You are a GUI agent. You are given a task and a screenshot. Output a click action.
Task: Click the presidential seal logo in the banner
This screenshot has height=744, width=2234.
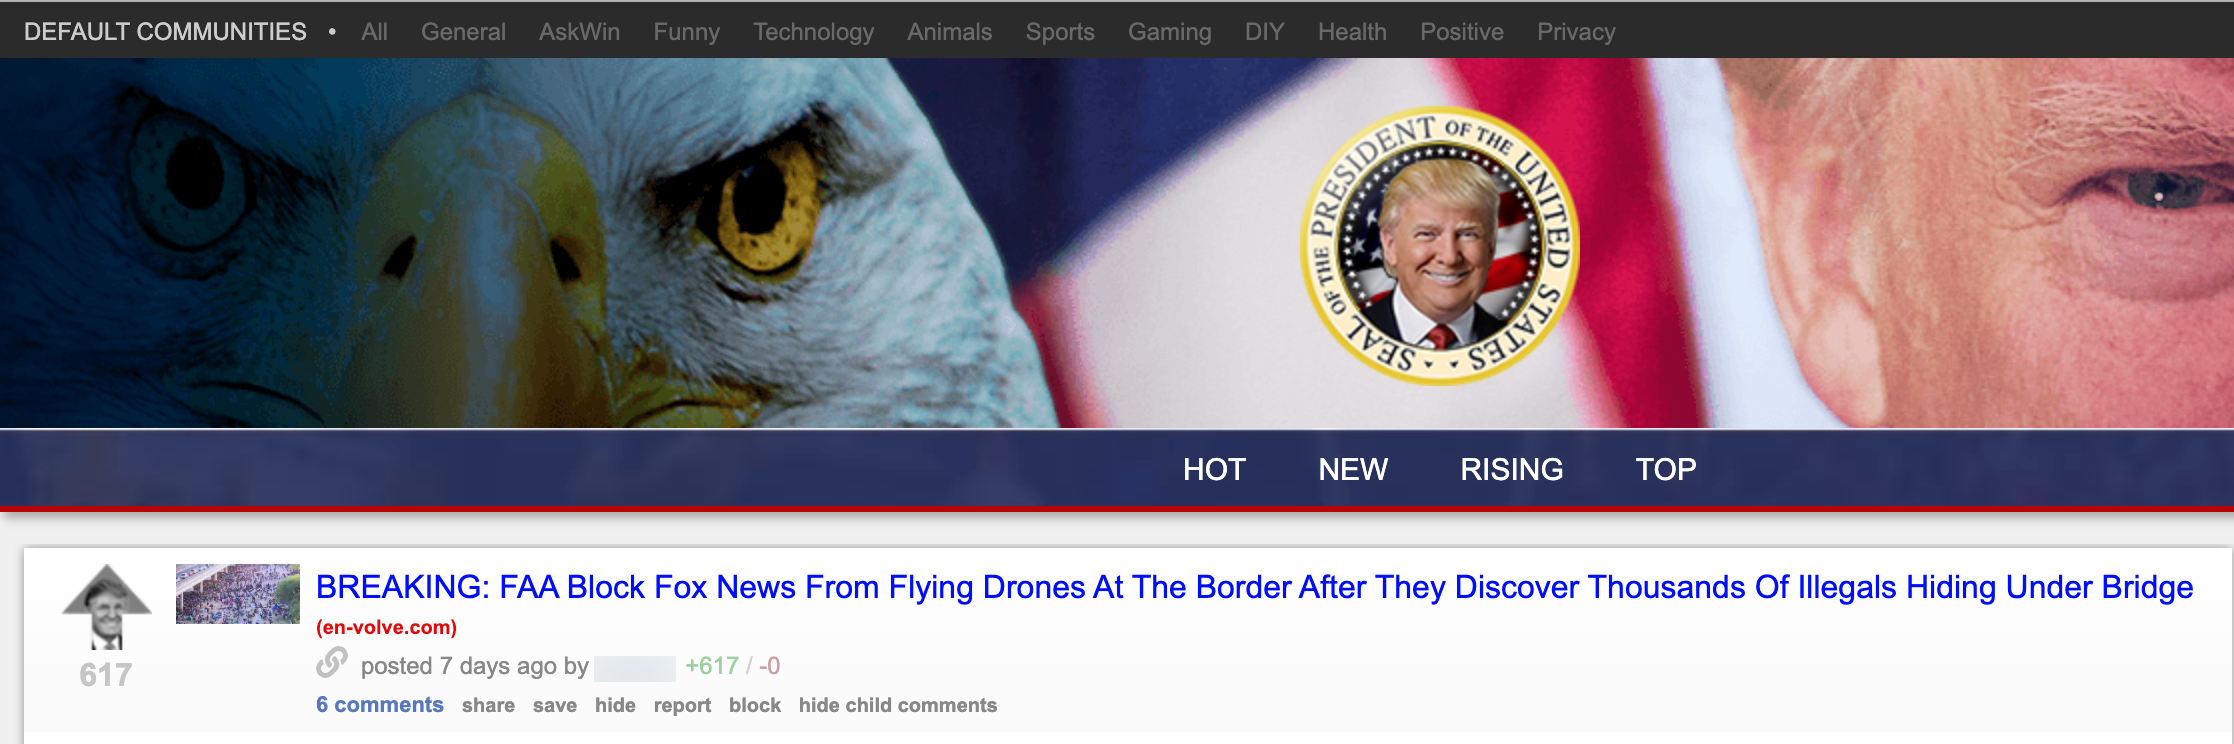tap(1439, 246)
